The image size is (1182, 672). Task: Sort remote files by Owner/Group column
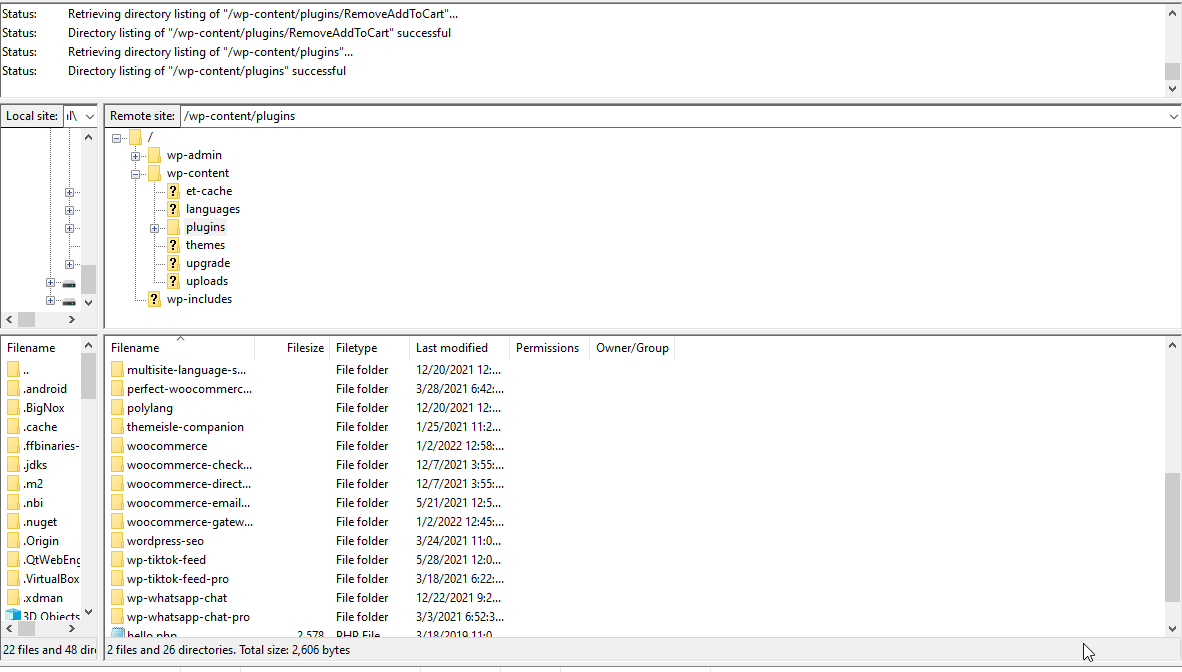(632, 348)
